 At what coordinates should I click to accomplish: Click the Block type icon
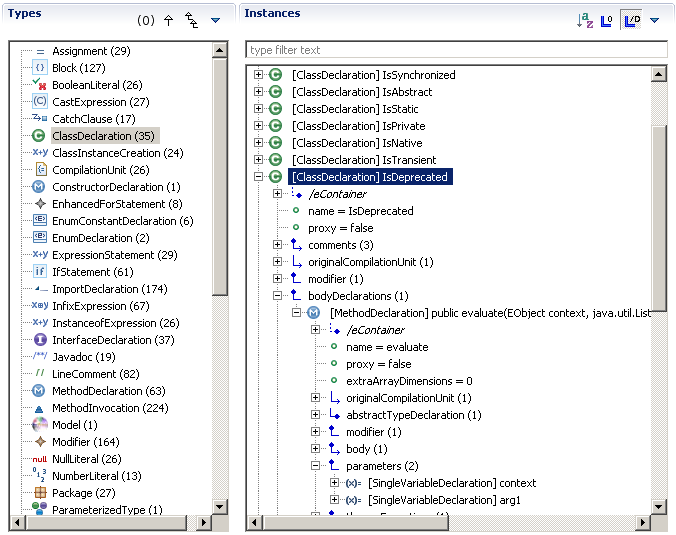point(40,68)
